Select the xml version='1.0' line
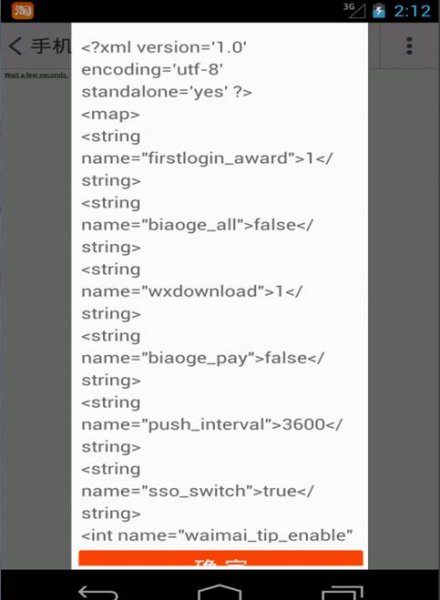The image size is (440, 600). pyautogui.click(x=164, y=47)
